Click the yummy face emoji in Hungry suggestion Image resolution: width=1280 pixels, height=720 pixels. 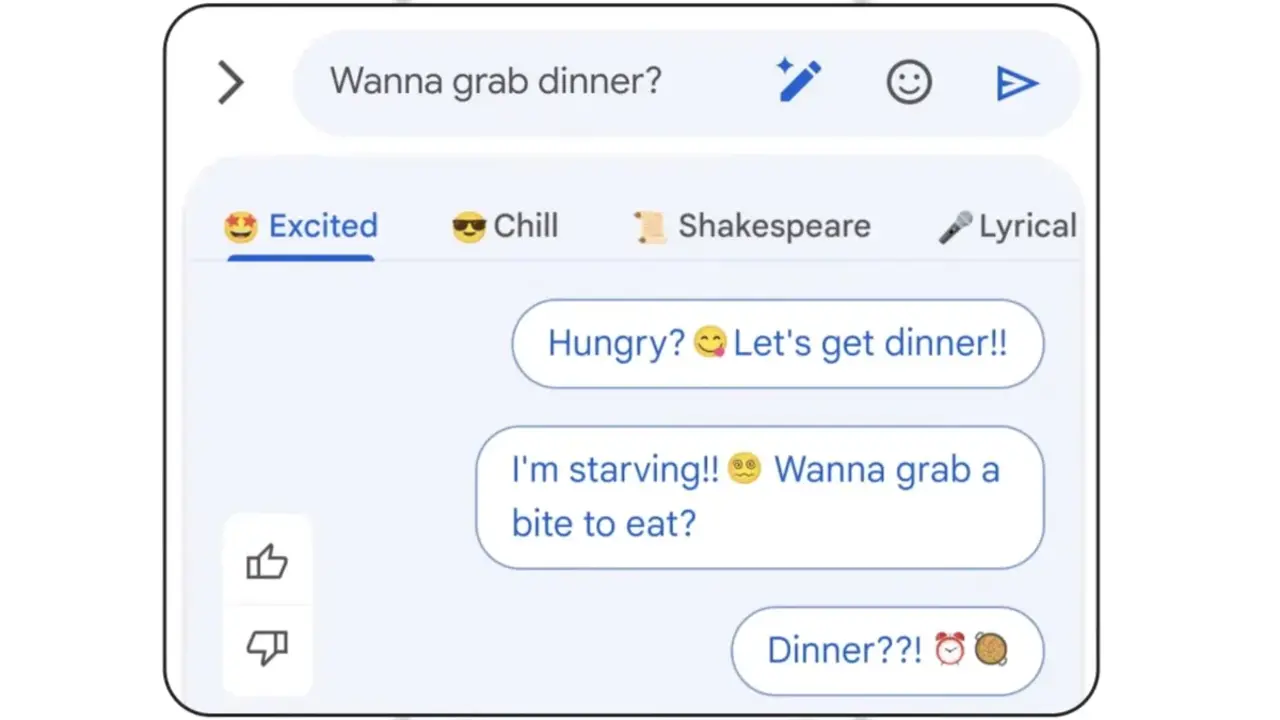point(709,344)
